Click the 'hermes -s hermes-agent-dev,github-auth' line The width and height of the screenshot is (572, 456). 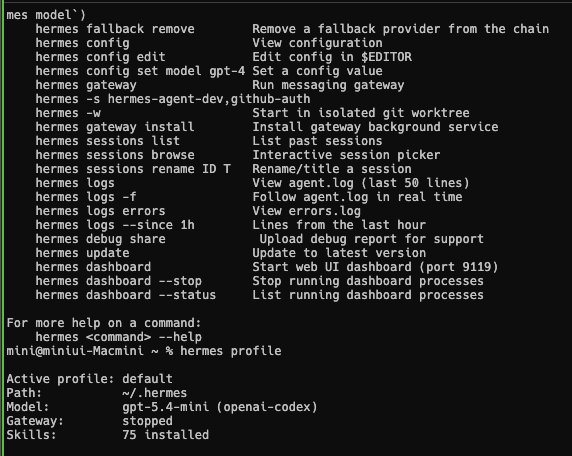[x=173, y=99]
